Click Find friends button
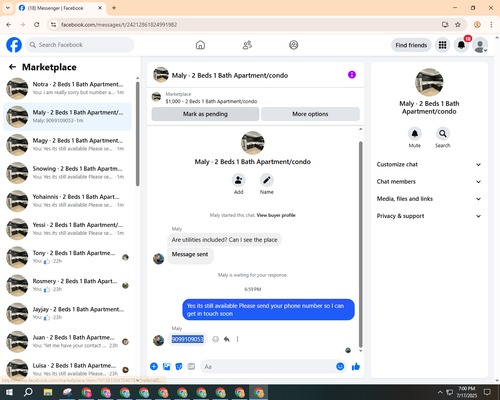Viewport: 500px width, 400px height. (411, 45)
